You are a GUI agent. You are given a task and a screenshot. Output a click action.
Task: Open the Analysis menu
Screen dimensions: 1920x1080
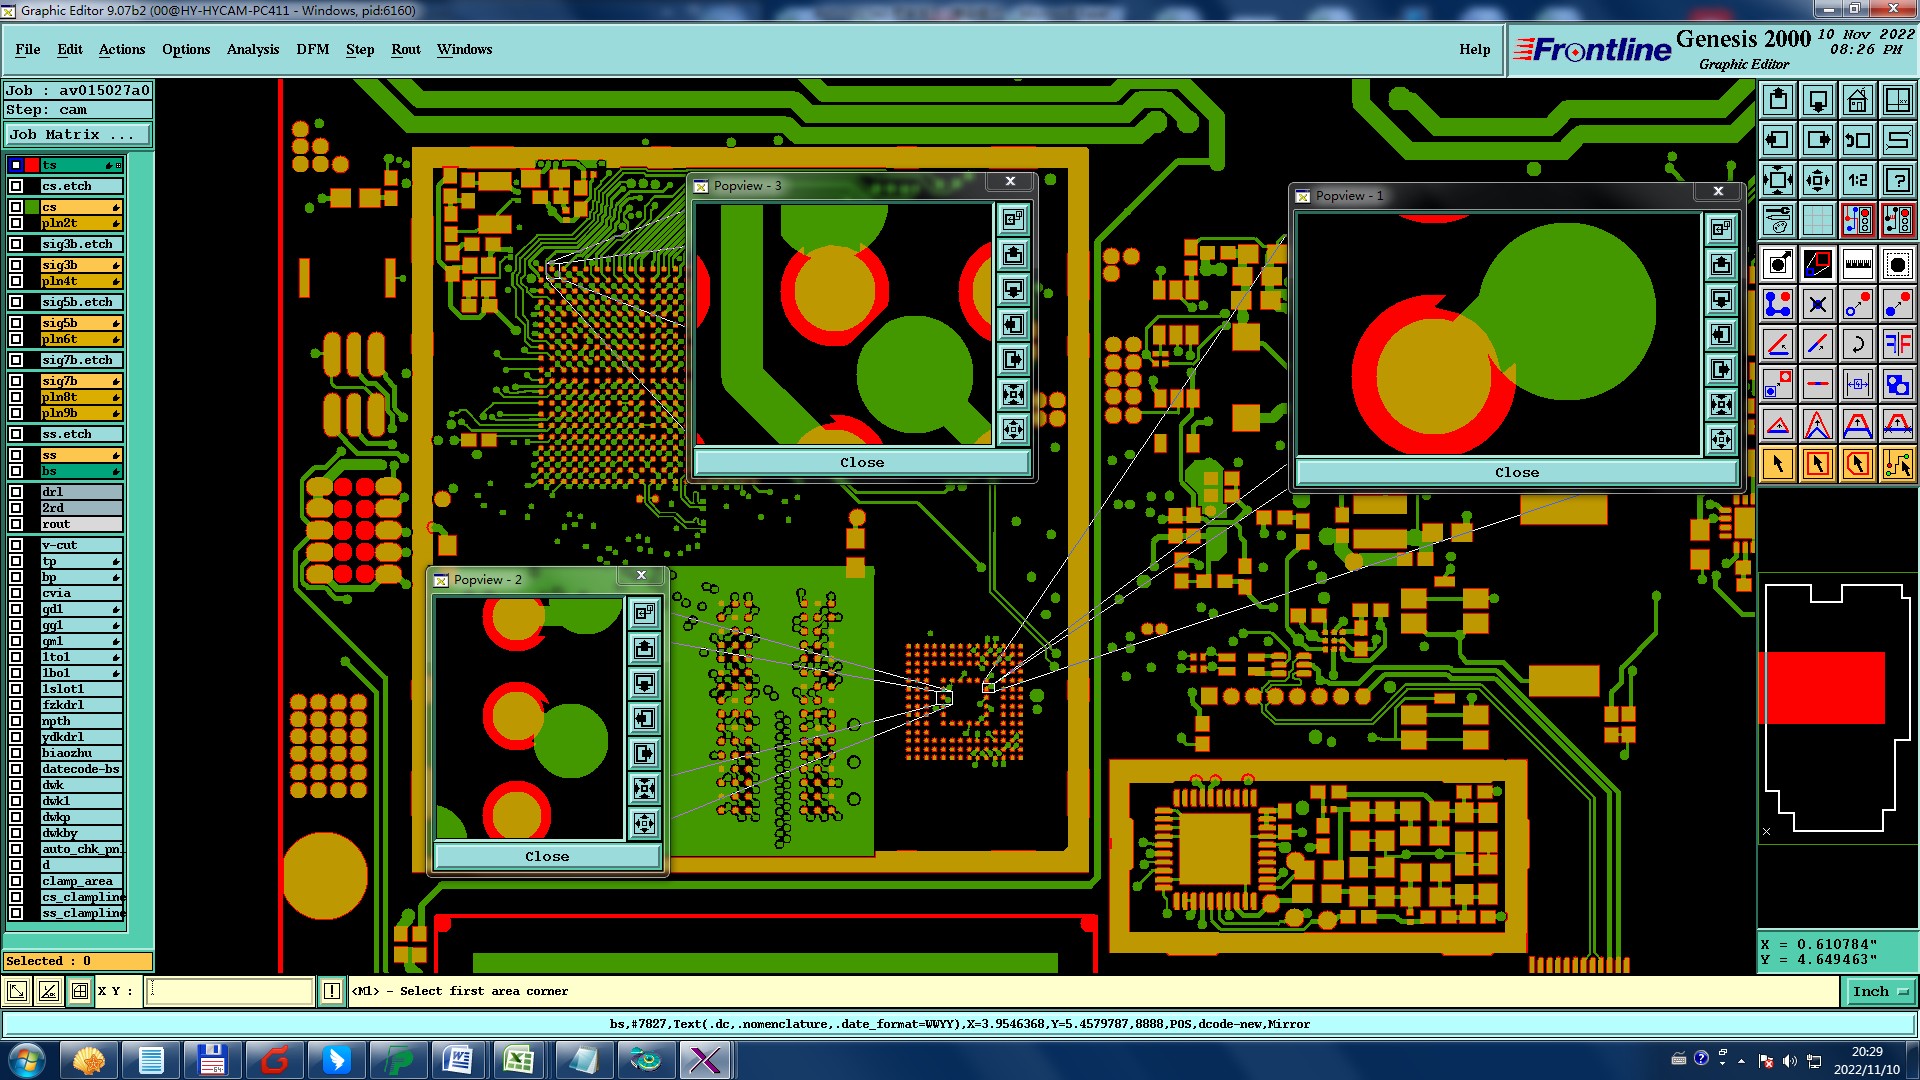252,49
